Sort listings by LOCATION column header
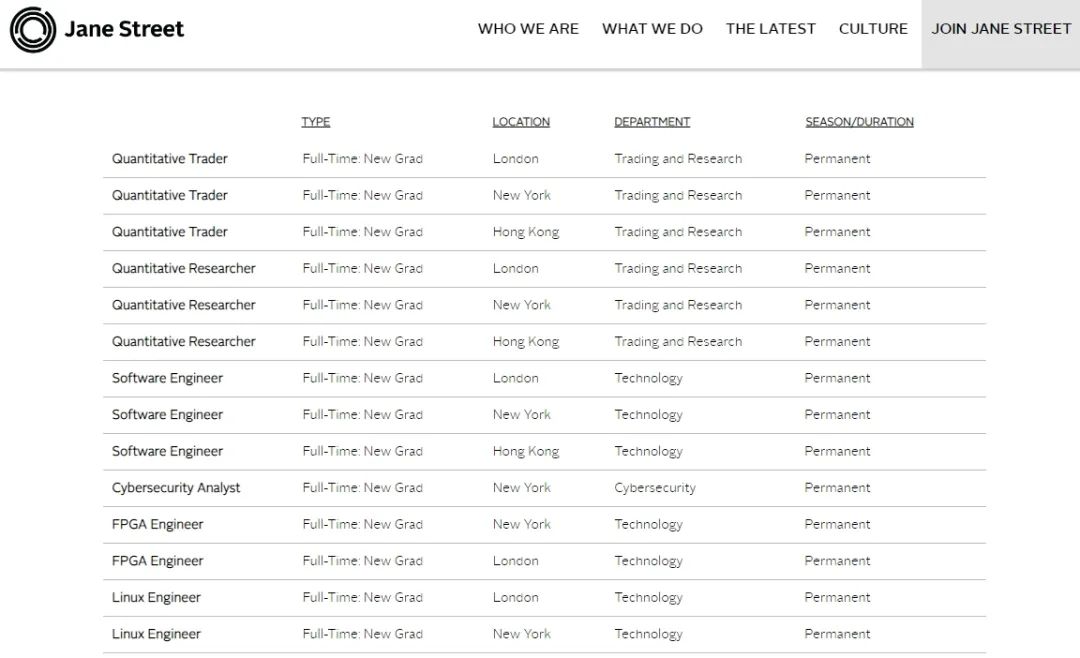The height and width of the screenshot is (658, 1080). click(521, 122)
